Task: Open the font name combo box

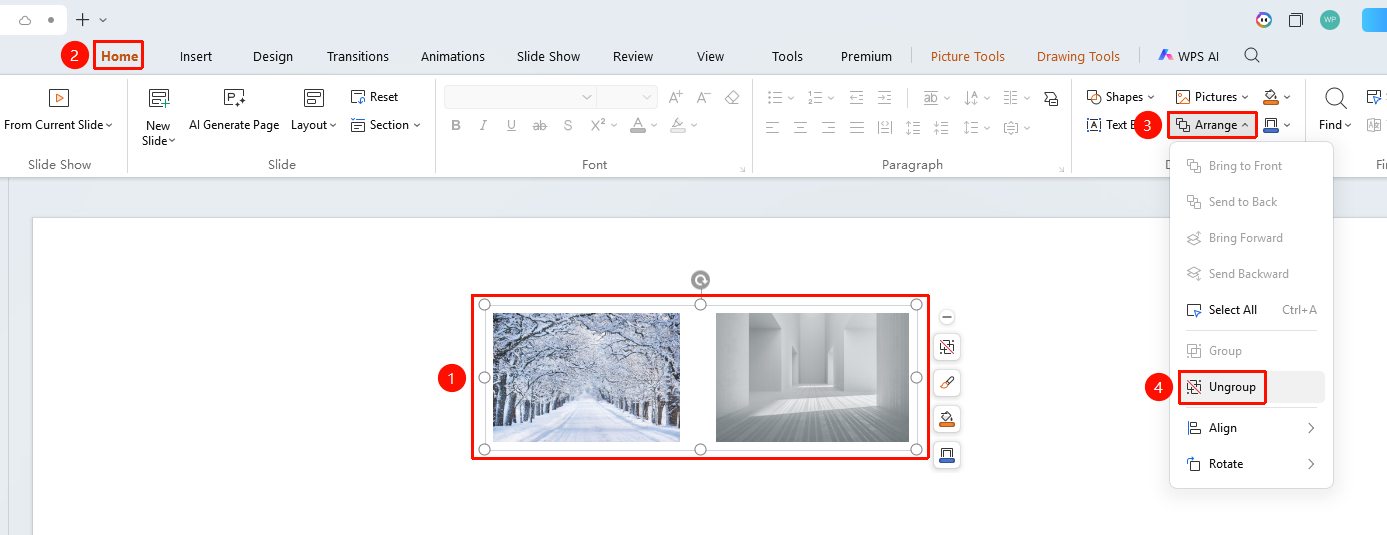Action: 520,97
